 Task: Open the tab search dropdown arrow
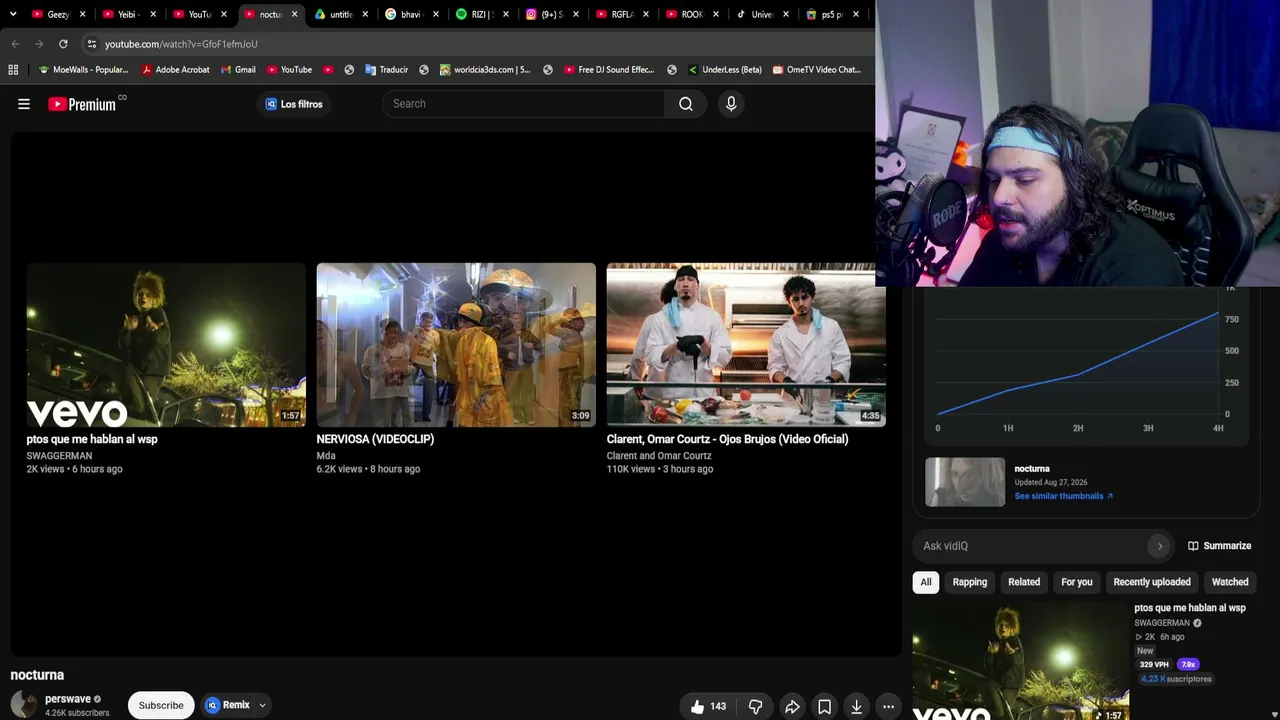coord(13,14)
